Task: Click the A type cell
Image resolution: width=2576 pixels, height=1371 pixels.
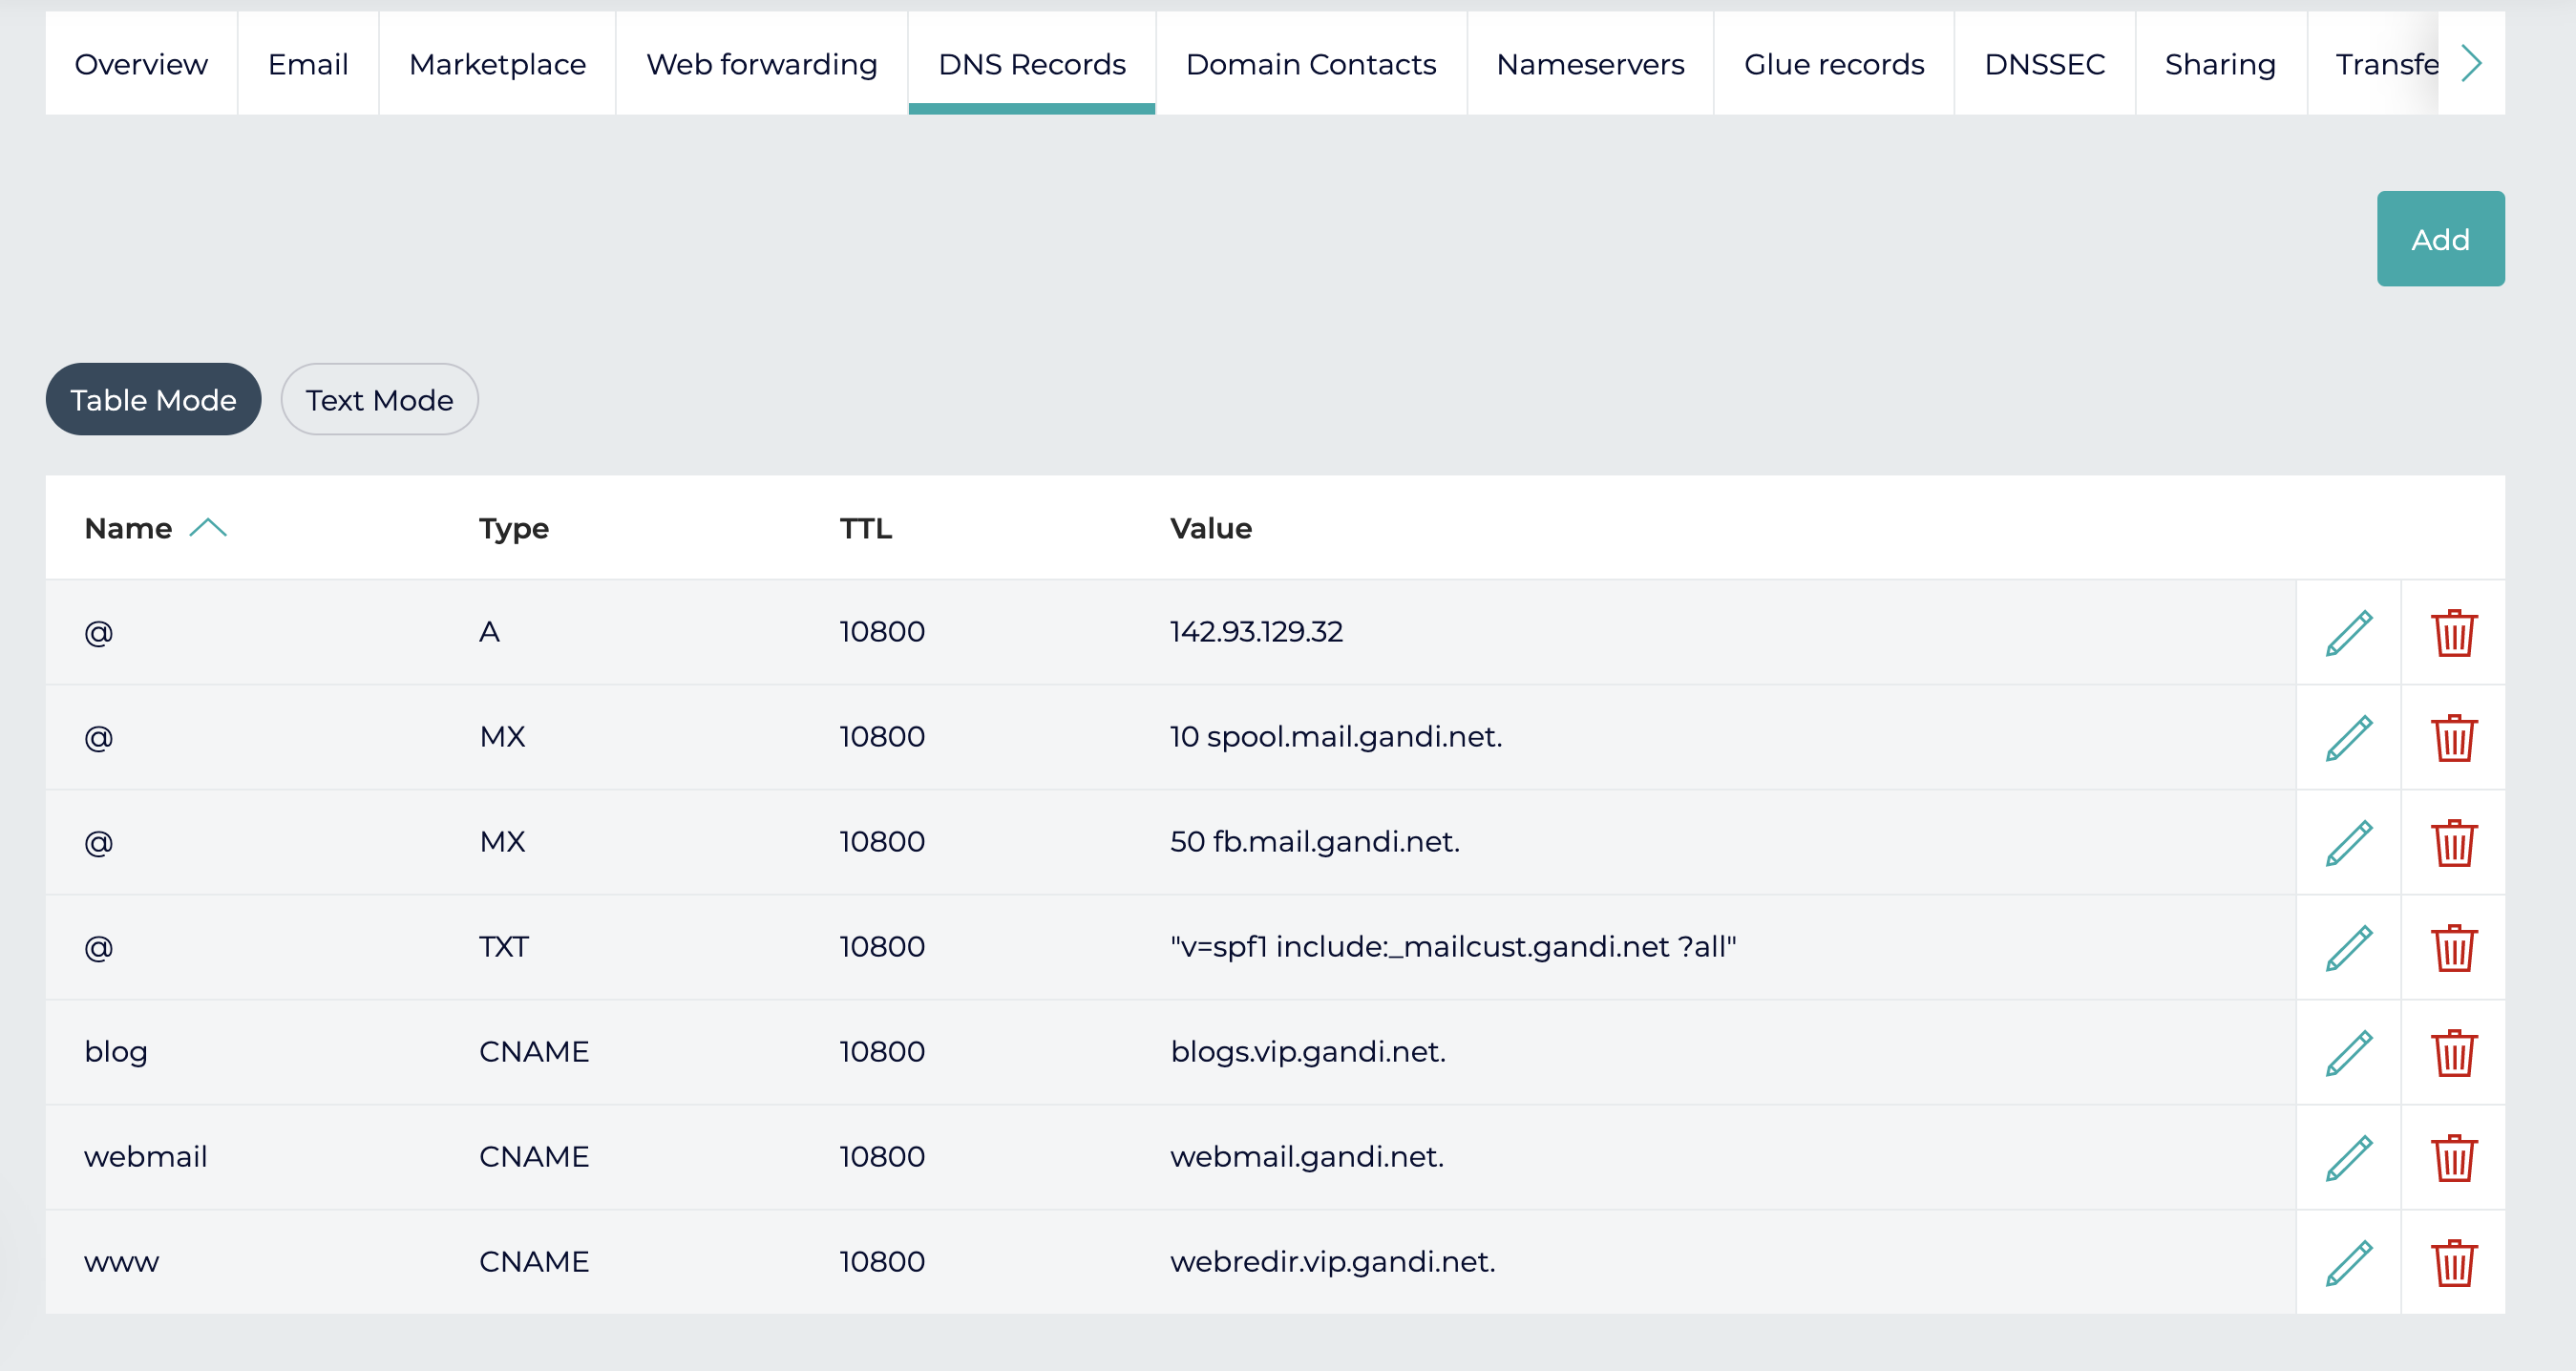Action: pos(489,631)
